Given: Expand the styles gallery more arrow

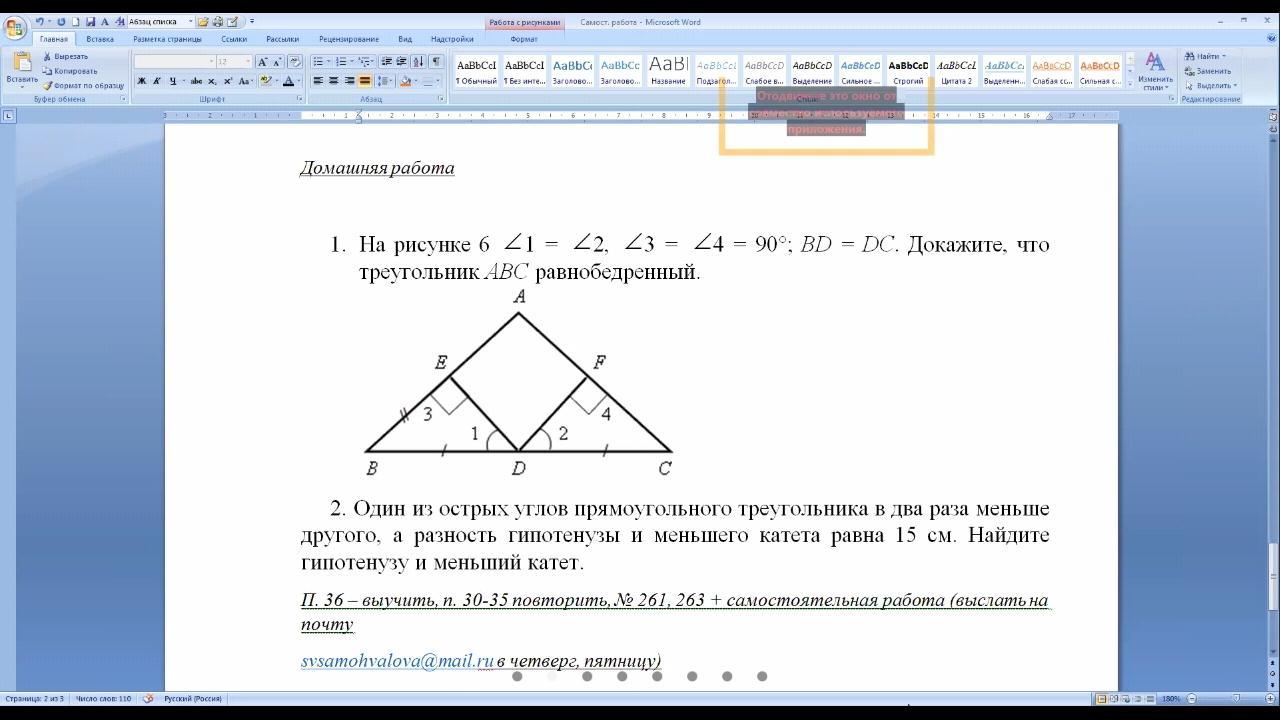Looking at the screenshot, I should [1130, 83].
